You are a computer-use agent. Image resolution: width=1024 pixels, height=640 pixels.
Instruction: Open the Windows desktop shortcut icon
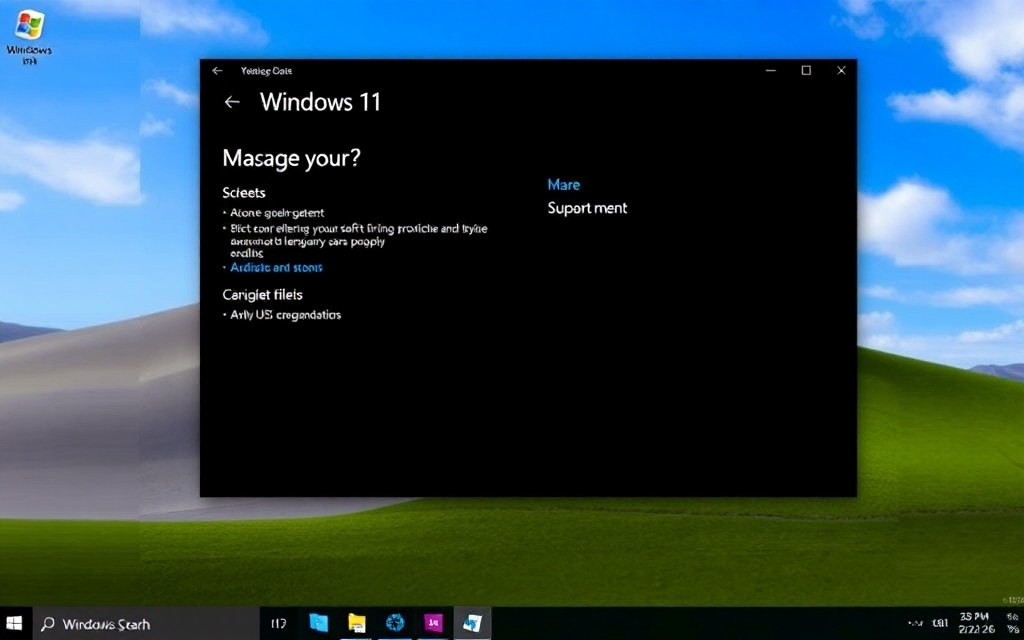[x=29, y=38]
